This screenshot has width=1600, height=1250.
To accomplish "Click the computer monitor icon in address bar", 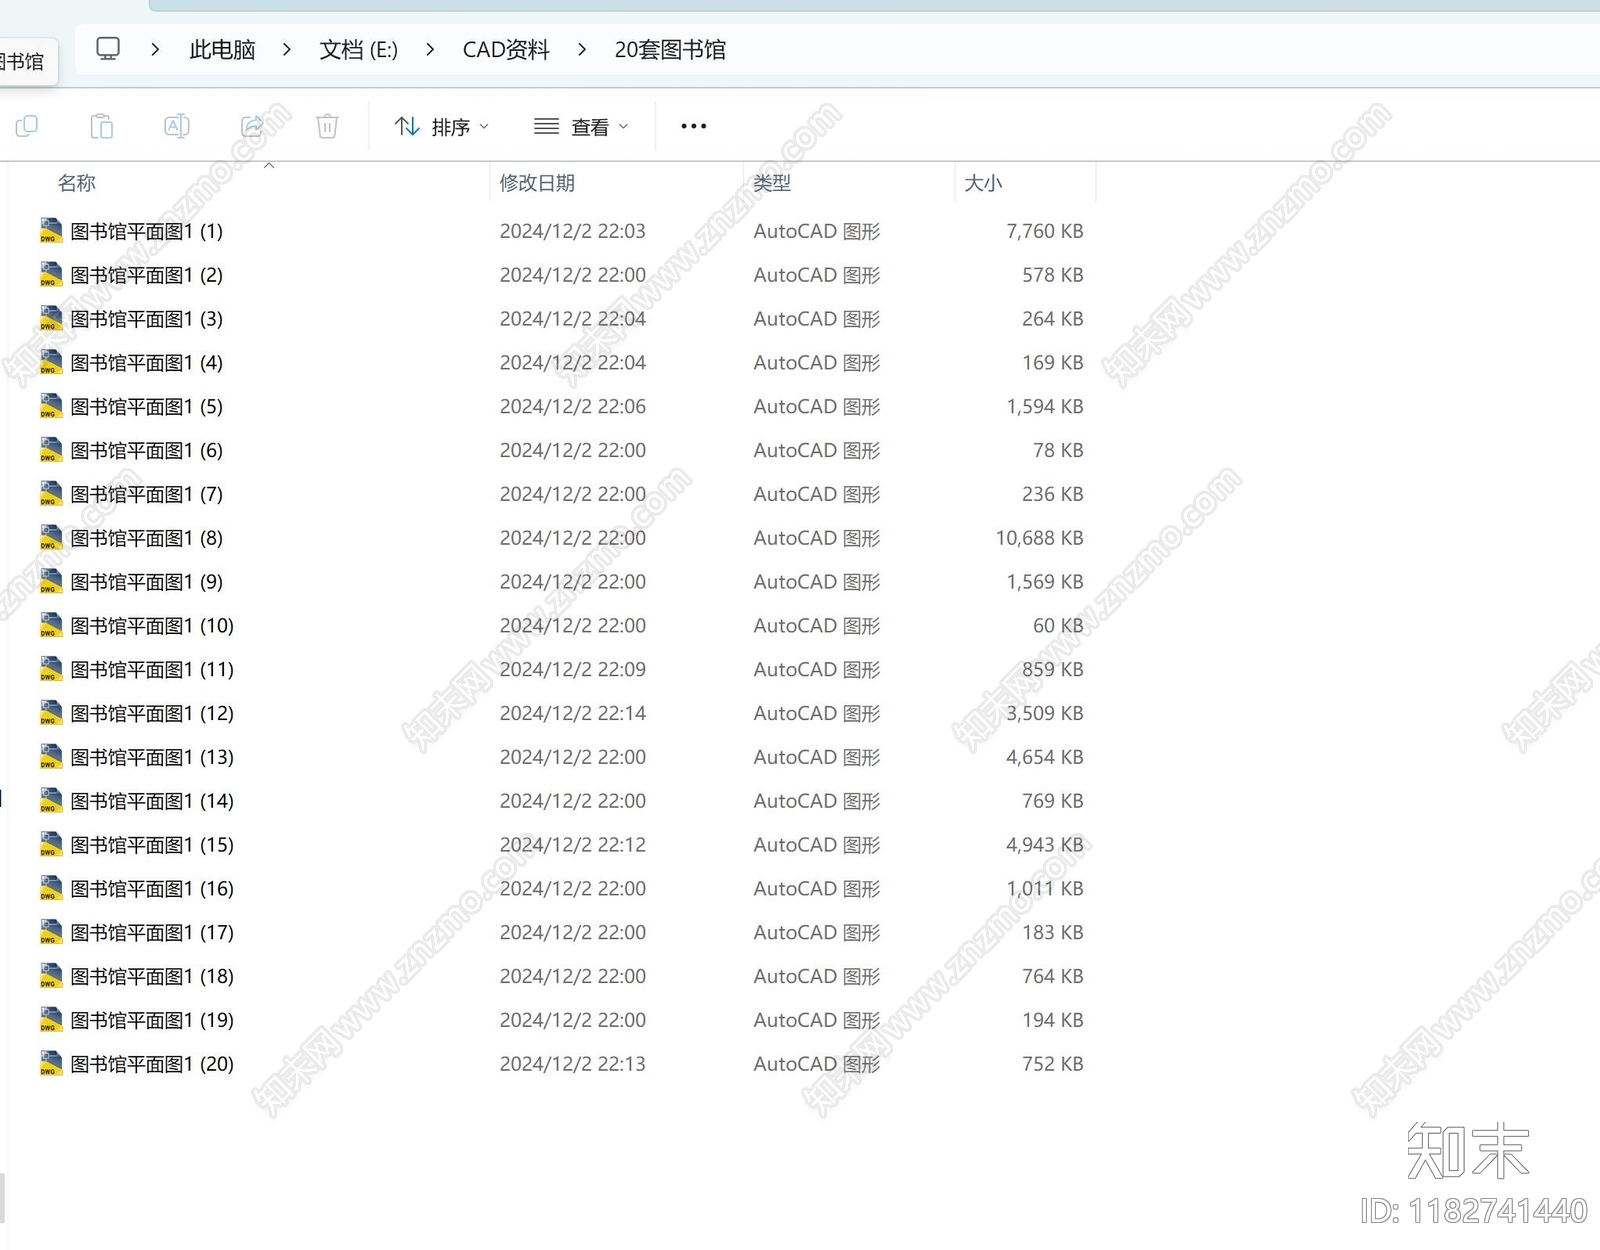I will [108, 49].
